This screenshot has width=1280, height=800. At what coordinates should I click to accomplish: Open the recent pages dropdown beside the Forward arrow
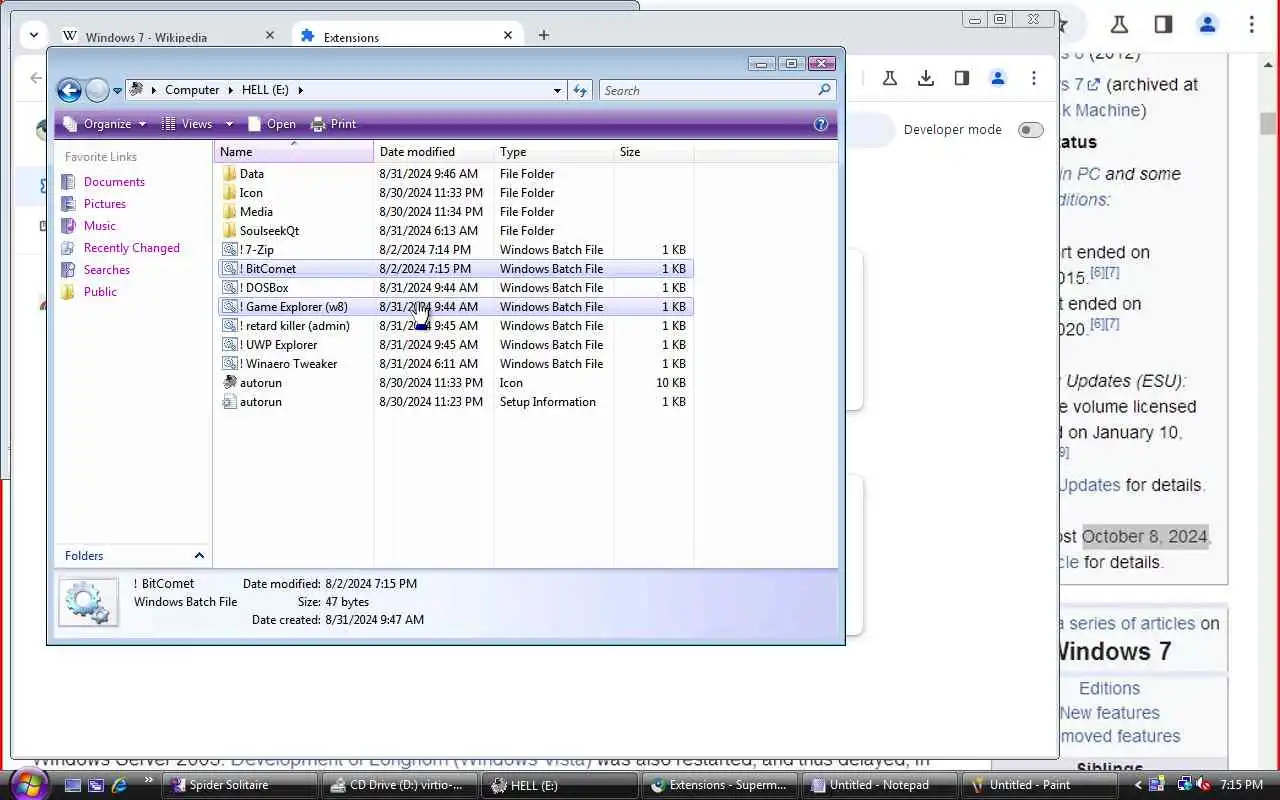point(117,91)
